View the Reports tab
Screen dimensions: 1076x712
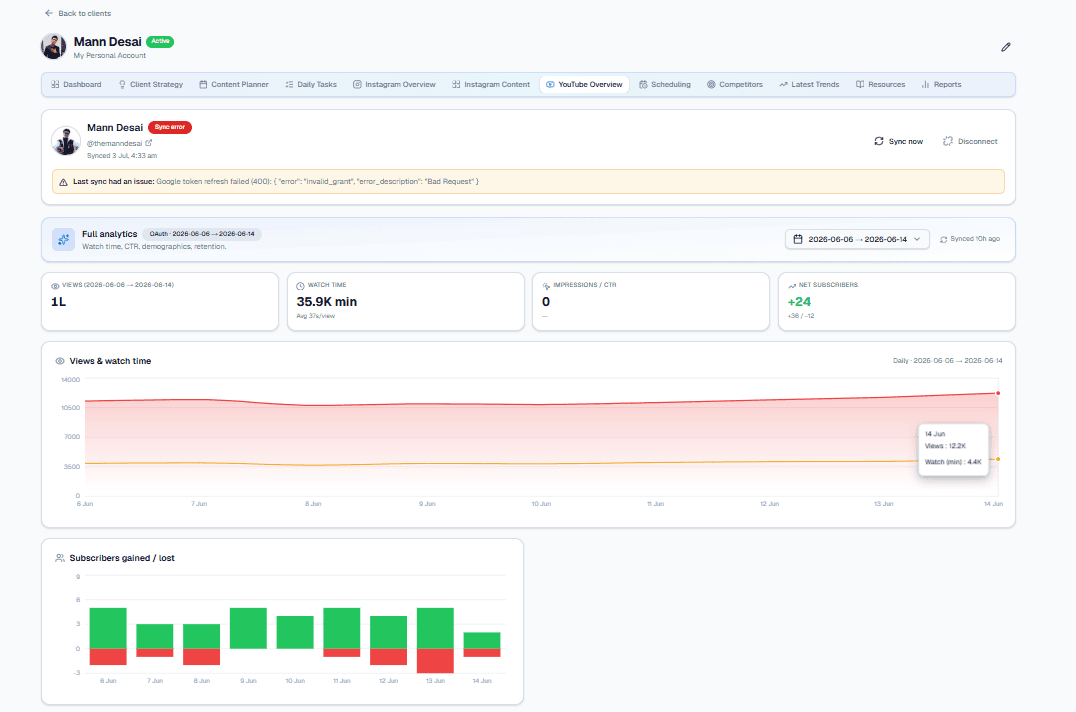[941, 84]
